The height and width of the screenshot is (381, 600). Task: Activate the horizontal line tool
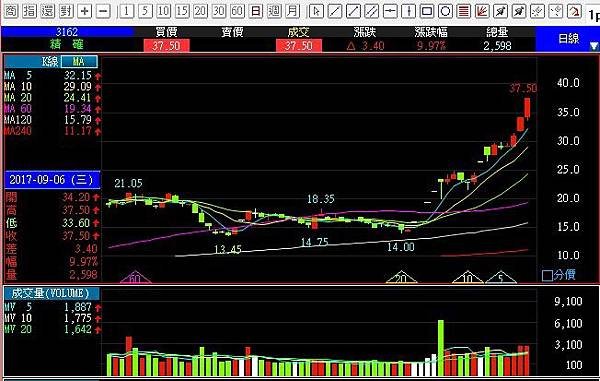click(390, 11)
